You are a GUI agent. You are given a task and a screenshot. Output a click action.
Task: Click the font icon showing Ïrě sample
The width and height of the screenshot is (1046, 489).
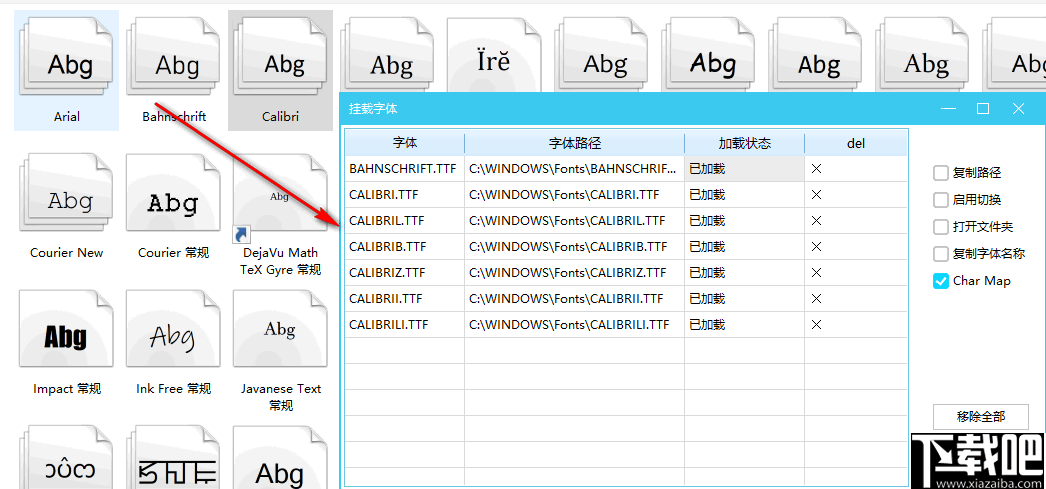click(494, 55)
